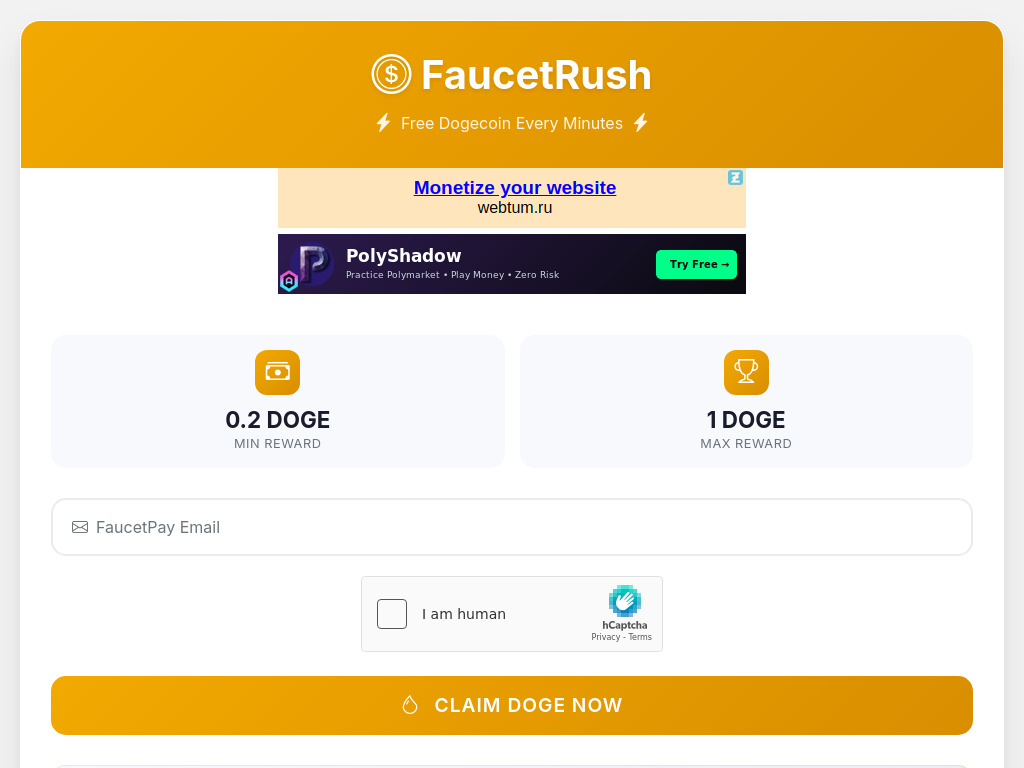Click the Try Free button on PolyShadow banner
The height and width of the screenshot is (768, 1024).
point(696,264)
